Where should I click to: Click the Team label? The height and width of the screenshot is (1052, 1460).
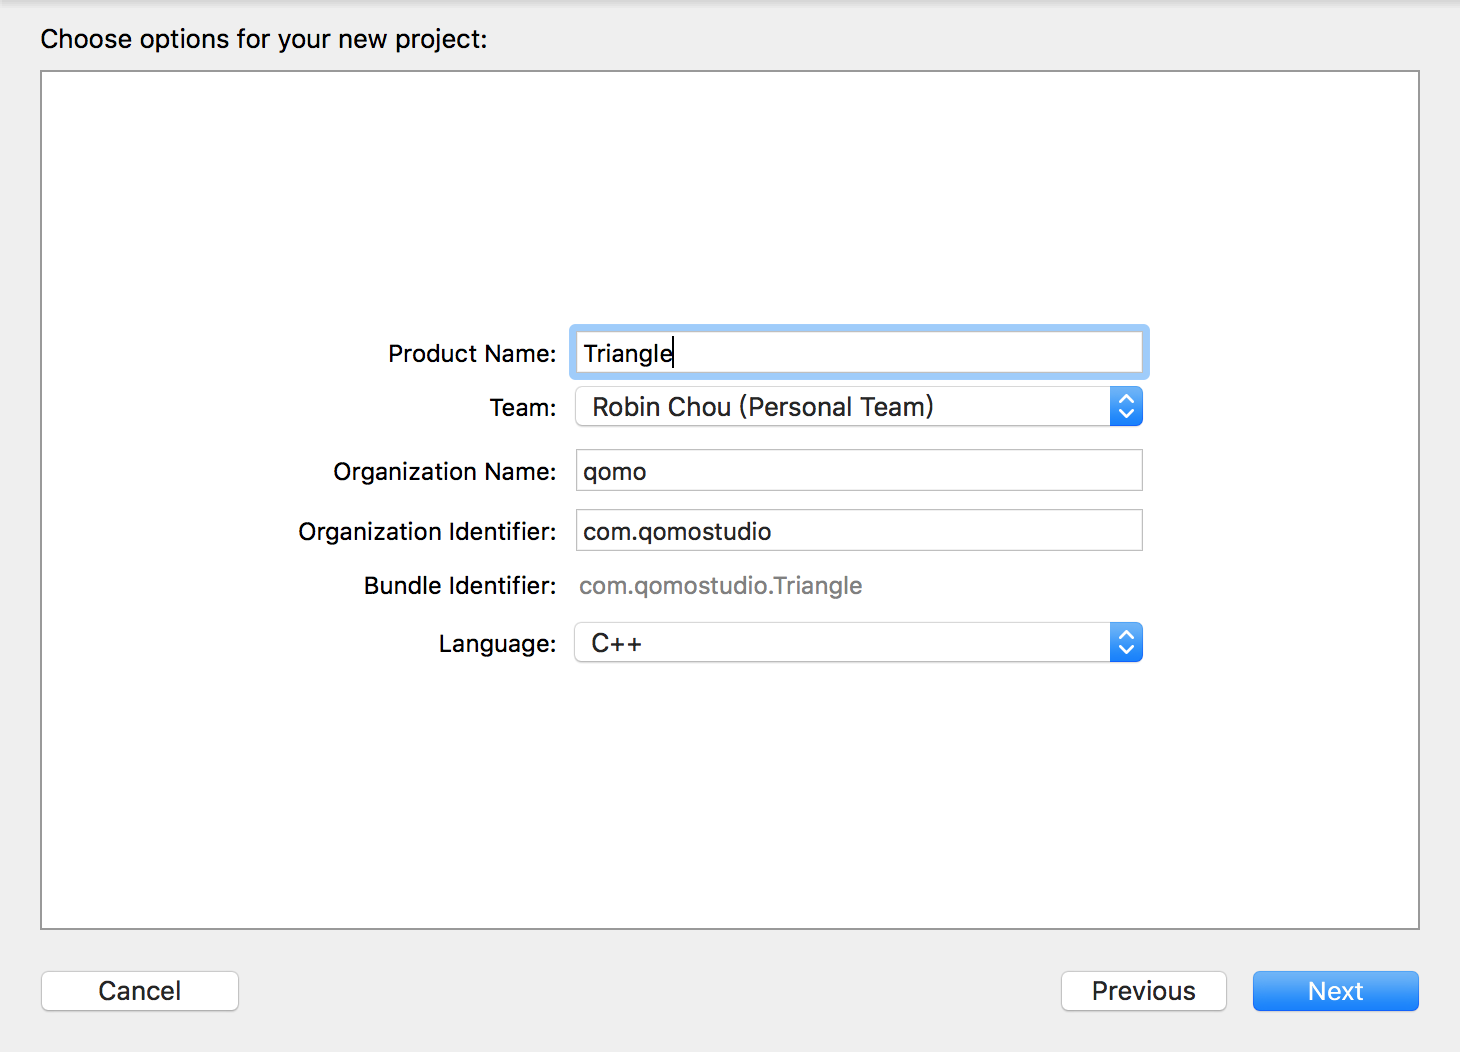tap(523, 408)
